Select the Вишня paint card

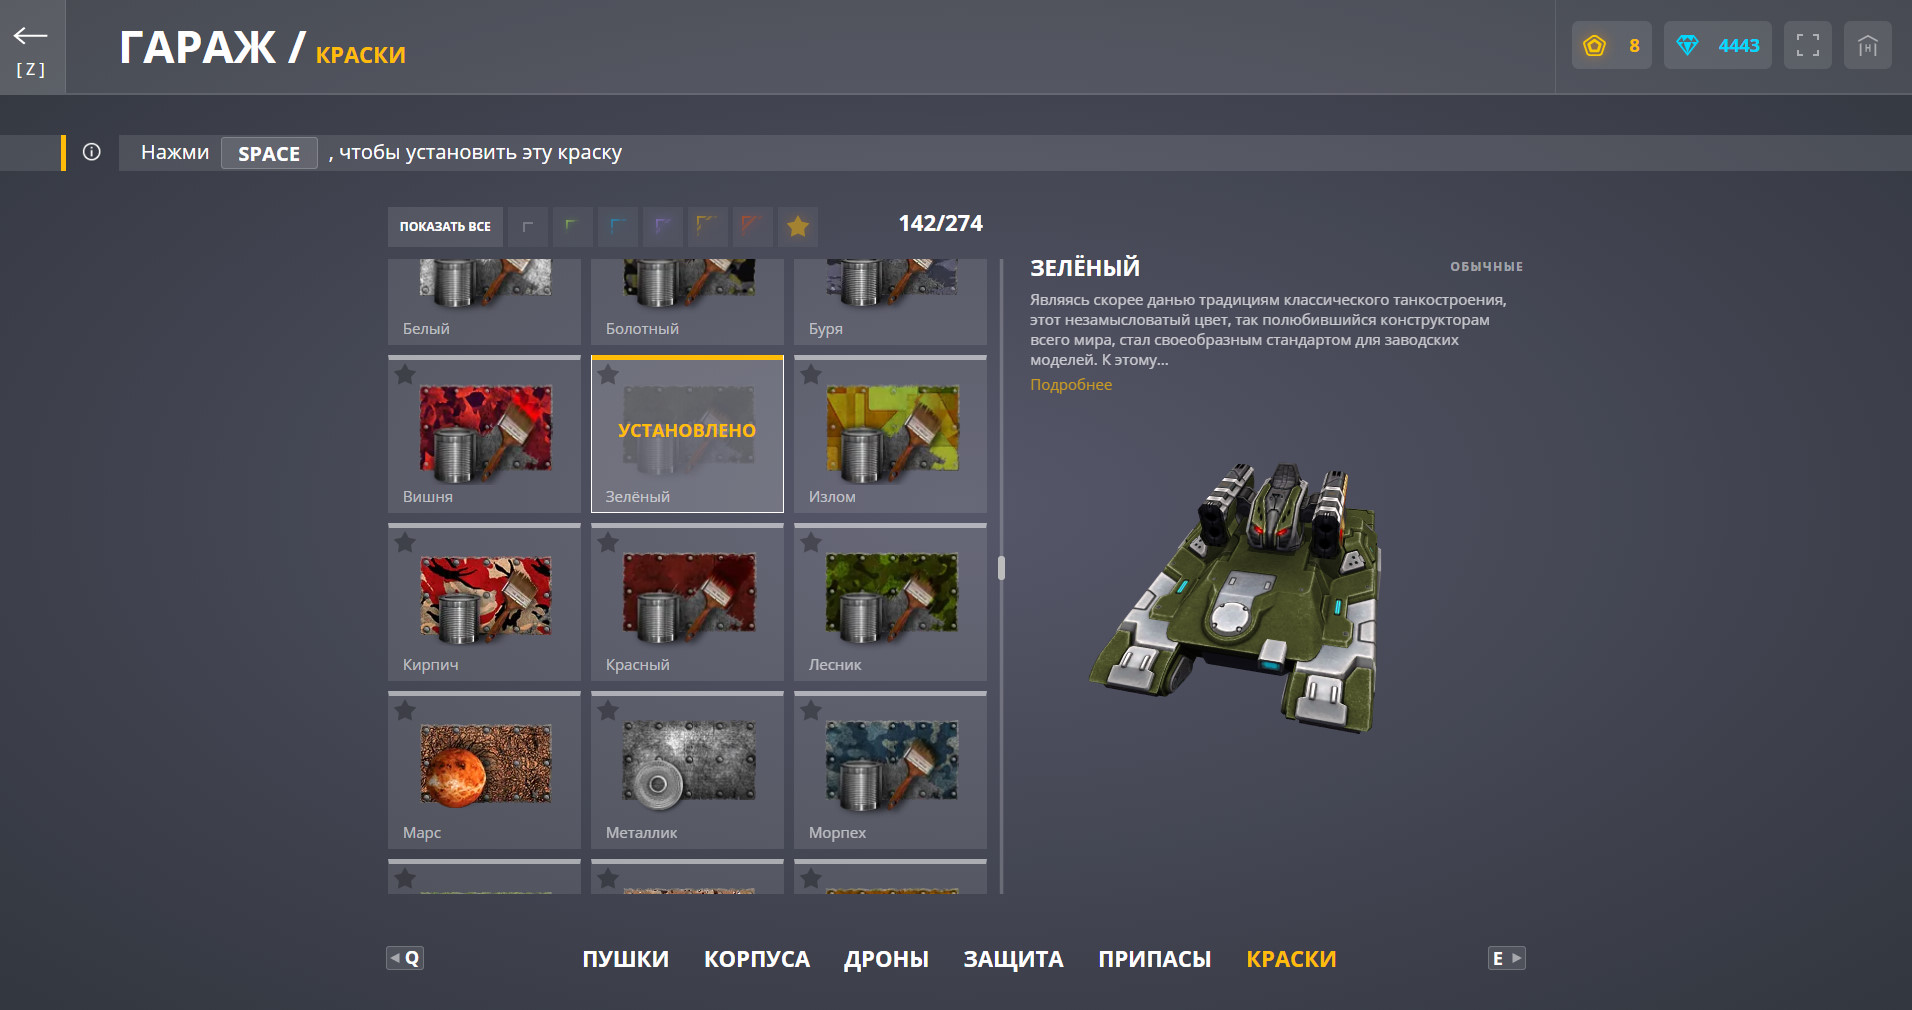click(484, 435)
